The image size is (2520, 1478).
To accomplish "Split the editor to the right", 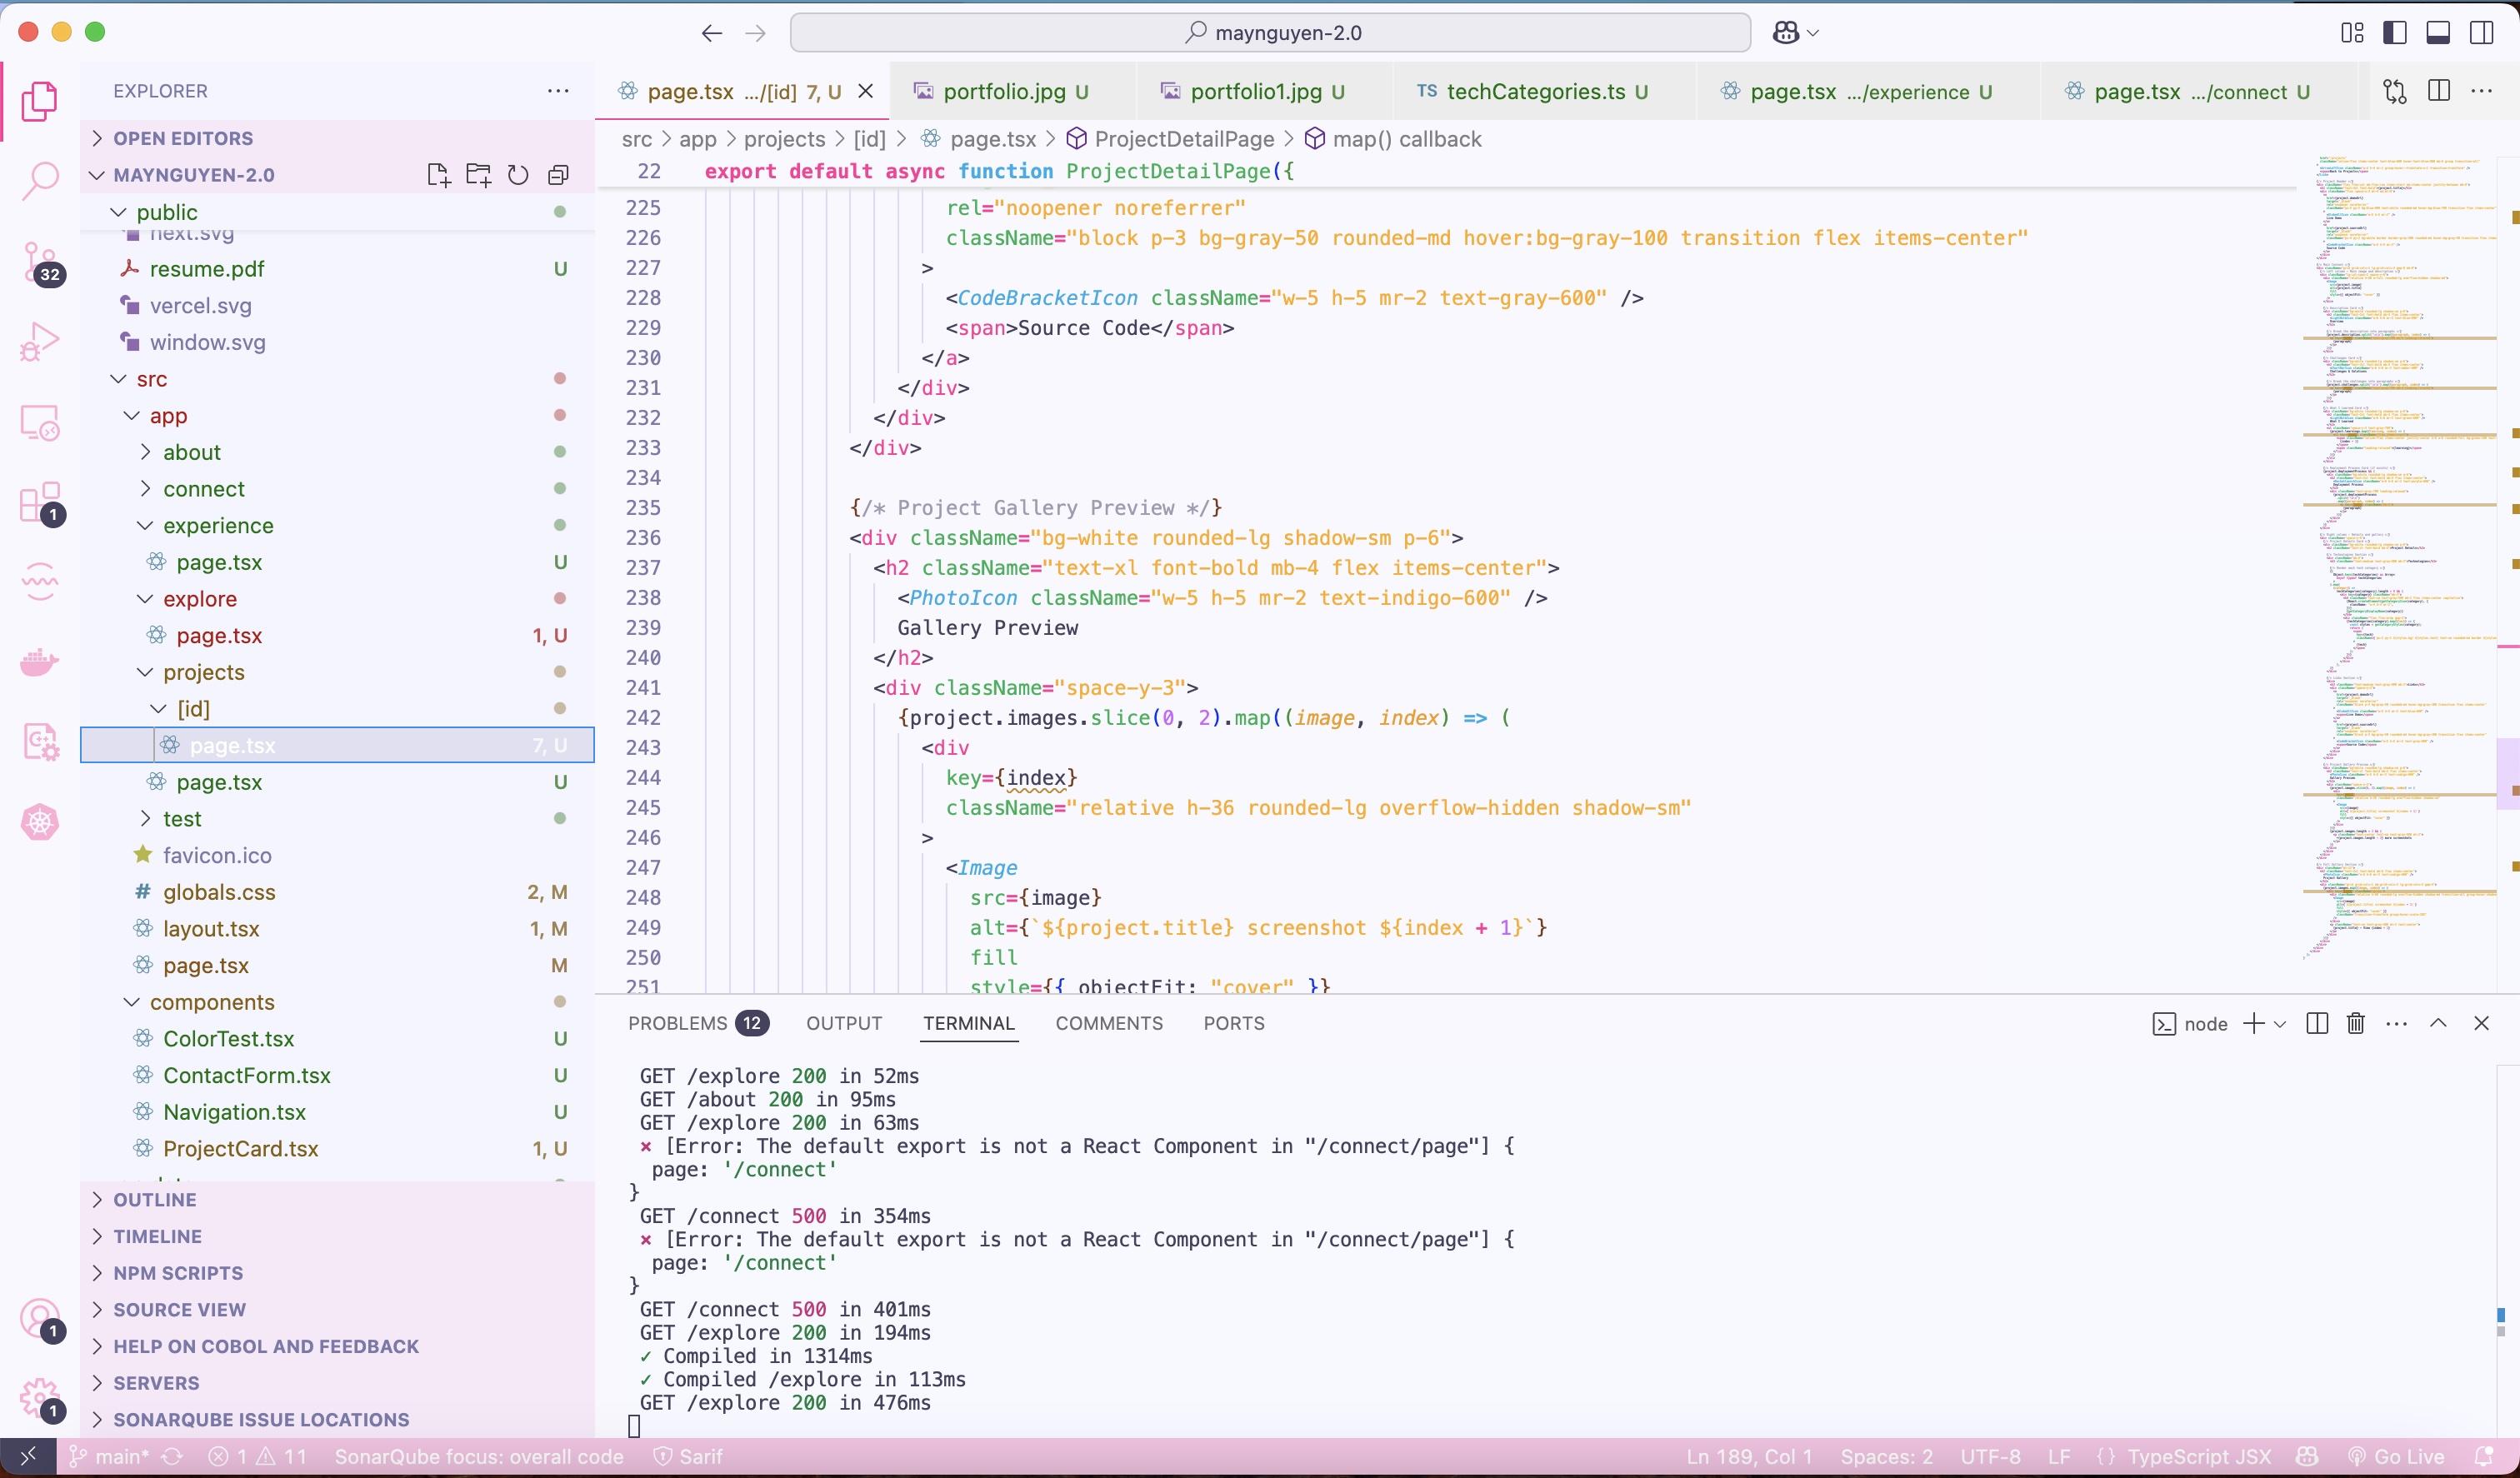I will coord(2439,91).
